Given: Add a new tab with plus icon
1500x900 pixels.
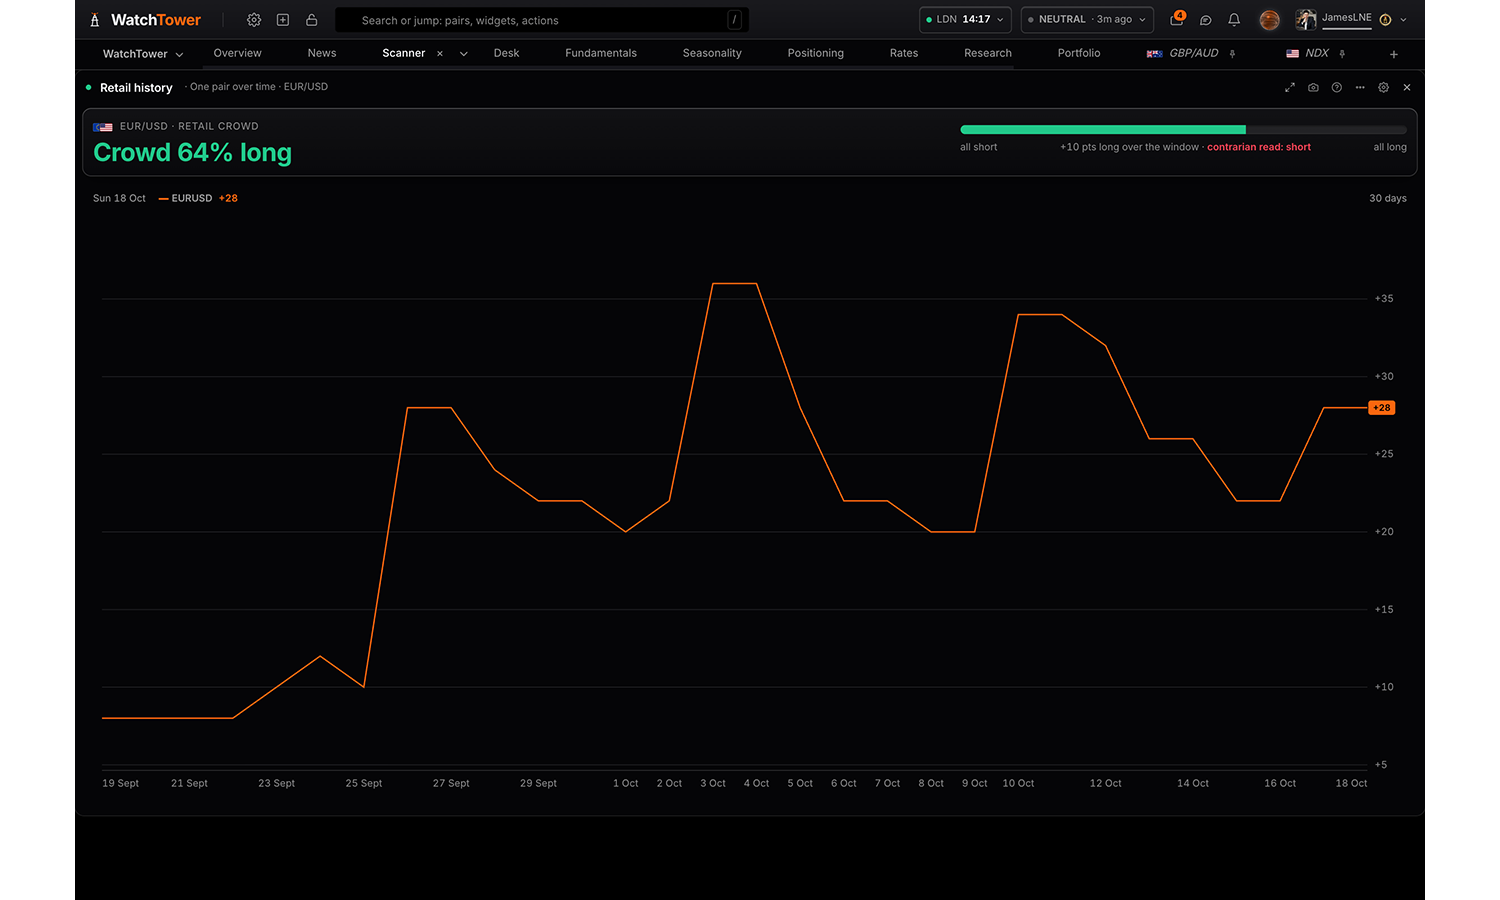Looking at the screenshot, I should [x=1394, y=54].
